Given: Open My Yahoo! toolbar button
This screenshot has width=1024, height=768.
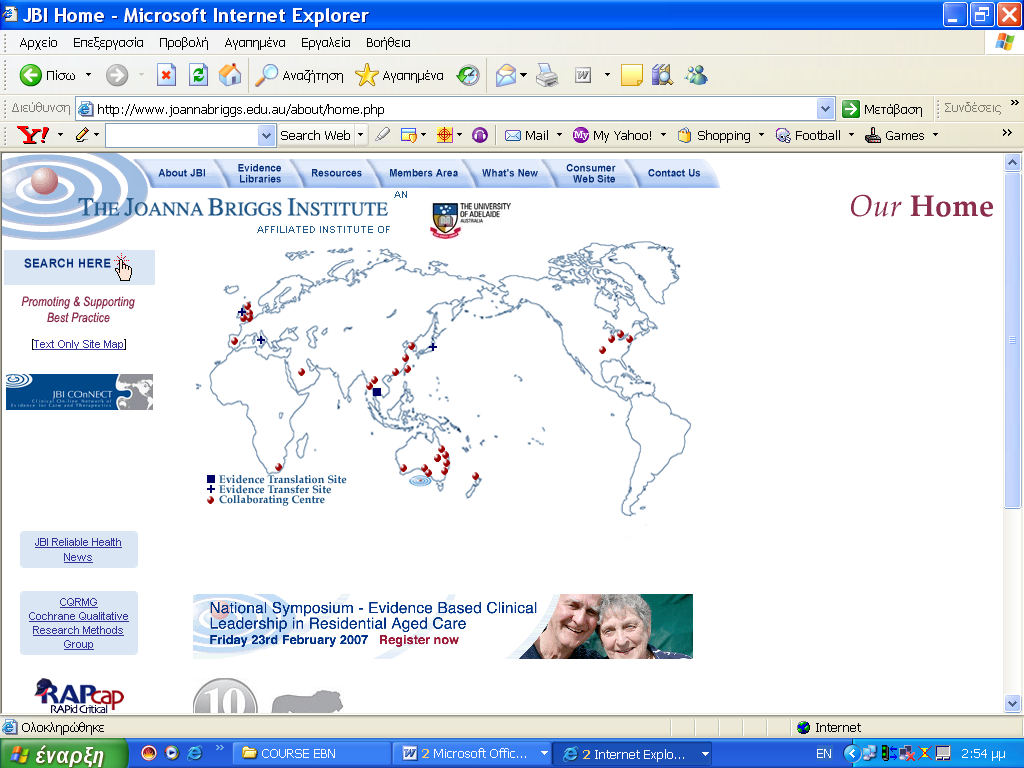Looking at the screenshot, I should coord(613,135).
